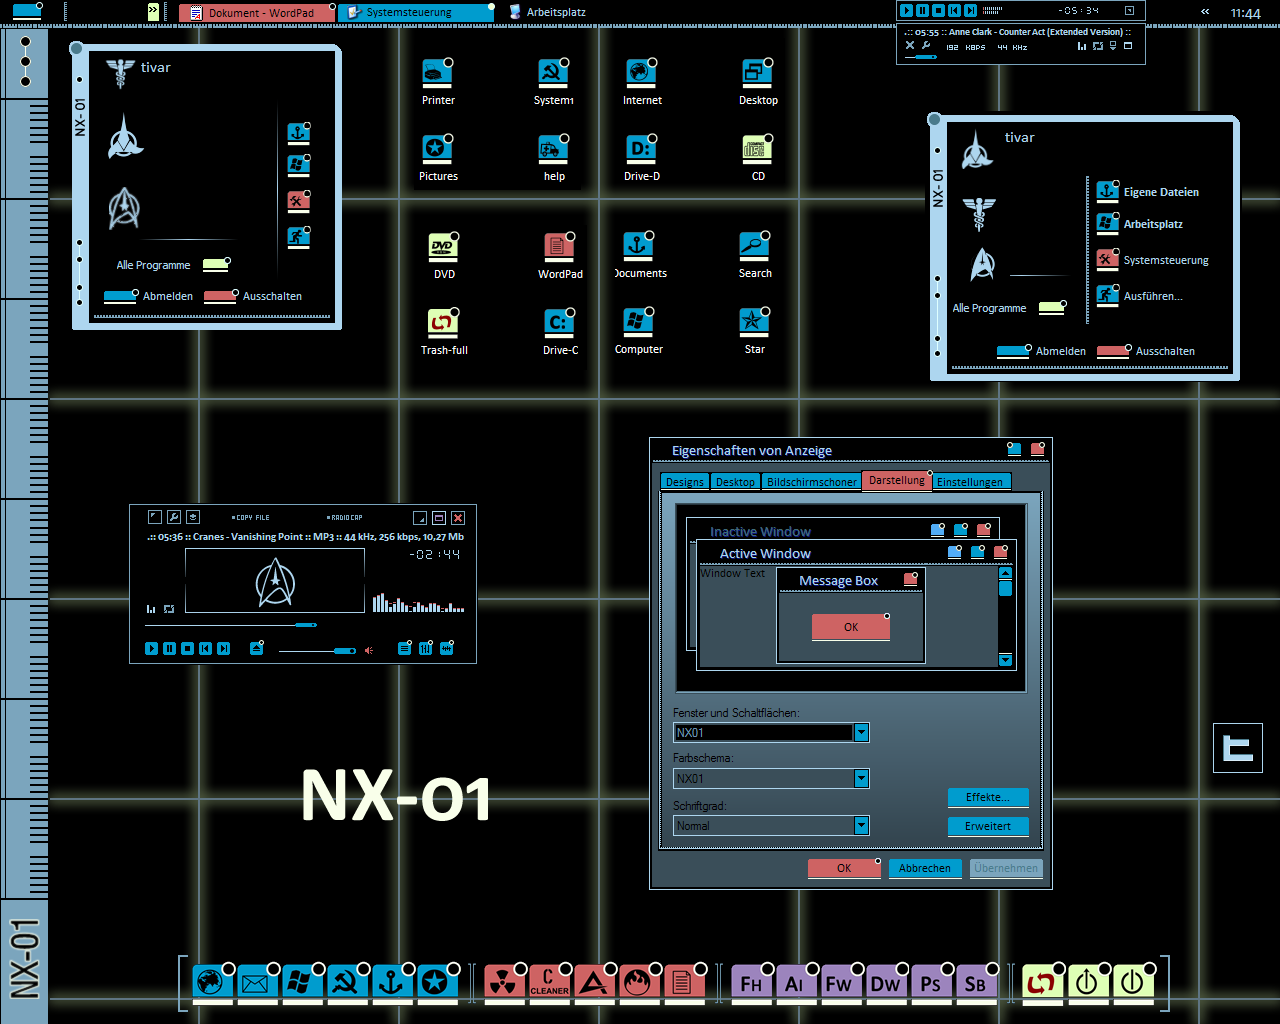Click the flame icon in the dock
This screenshot has height=1024, width=1280.
[638, 984]
